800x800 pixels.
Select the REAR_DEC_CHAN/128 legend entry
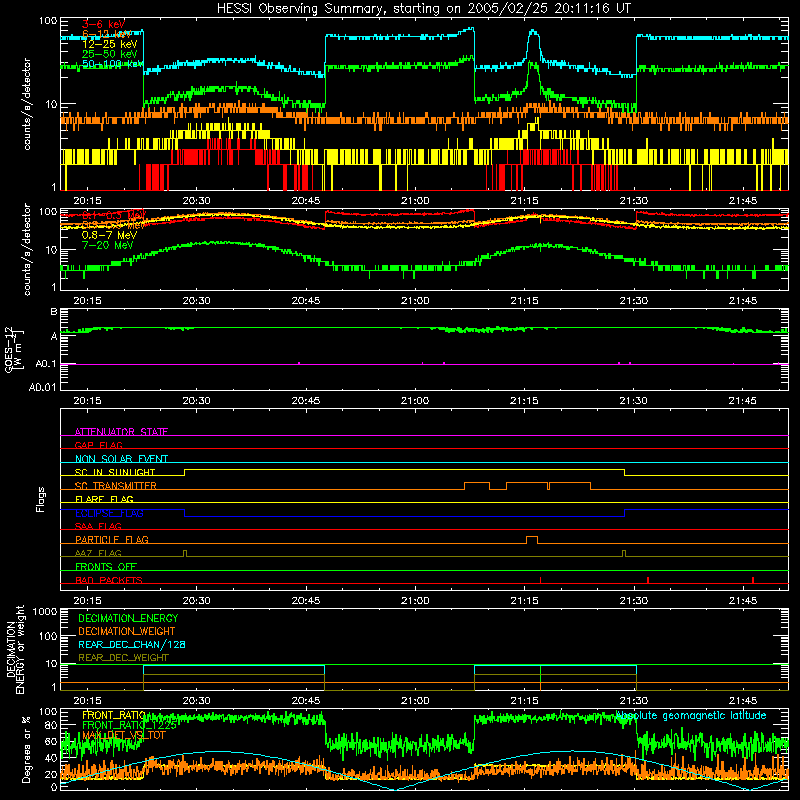pos(132,644)
